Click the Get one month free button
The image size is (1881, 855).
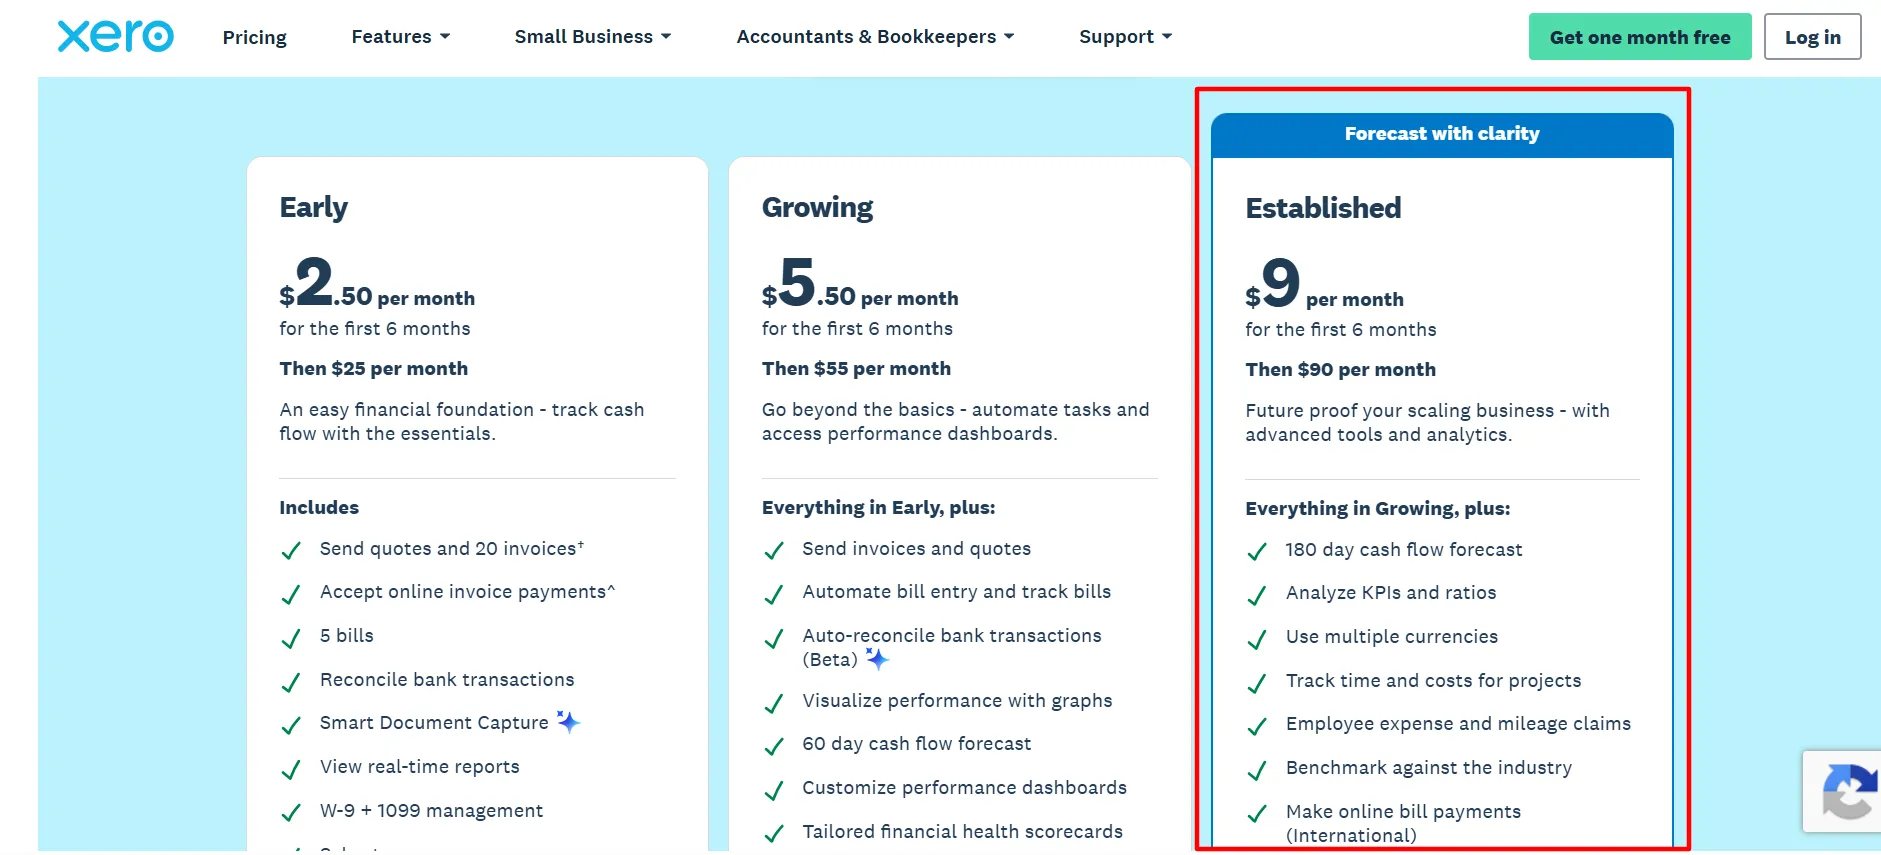(x=1640, y=37)
